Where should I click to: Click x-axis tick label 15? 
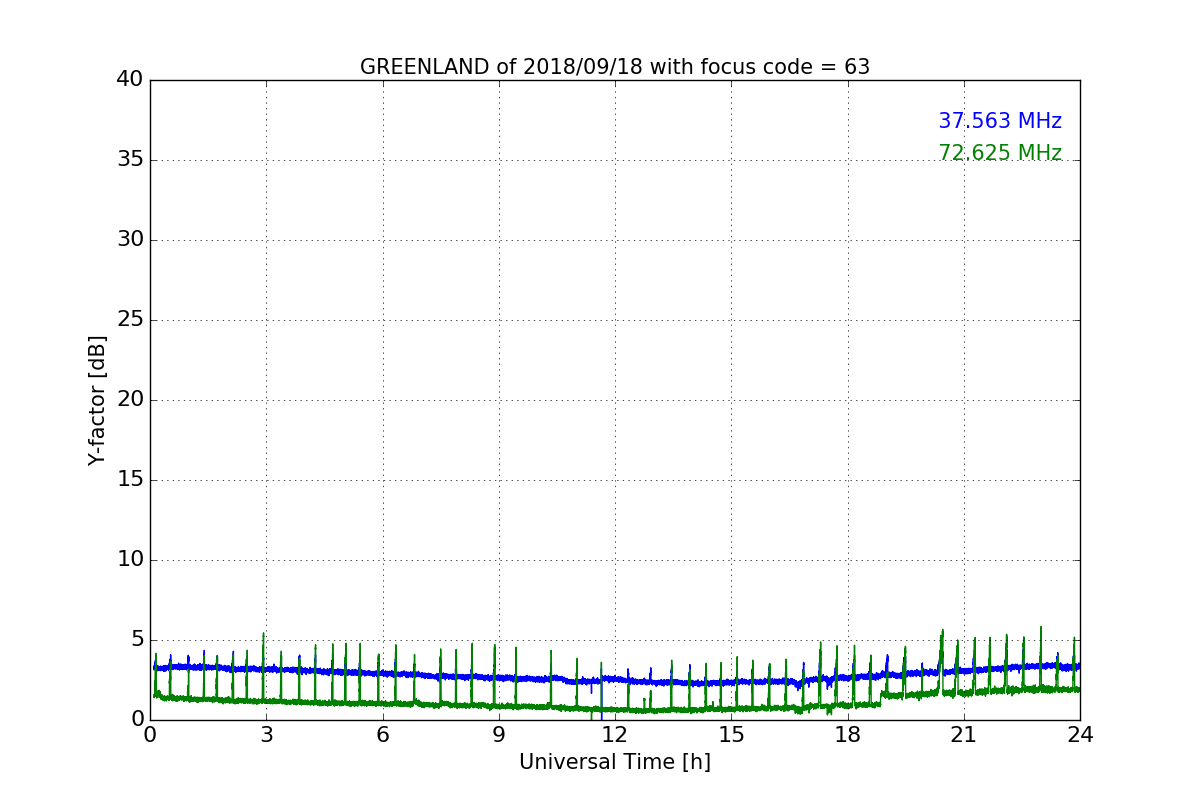(x=731, y=735)
